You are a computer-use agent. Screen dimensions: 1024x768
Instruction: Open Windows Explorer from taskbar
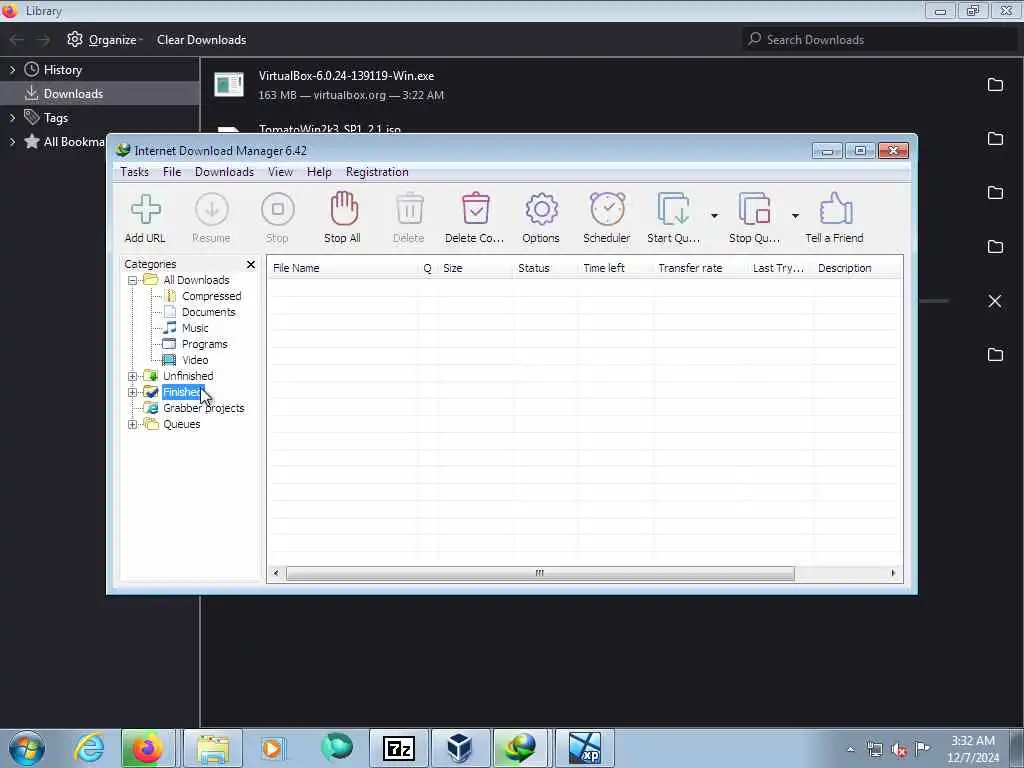point(214,748)
